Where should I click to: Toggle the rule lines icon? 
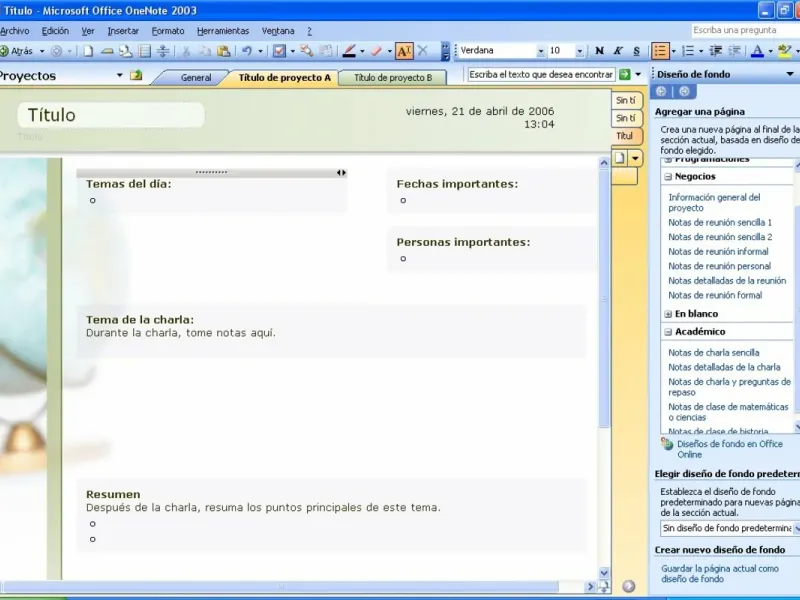point(144,51)
